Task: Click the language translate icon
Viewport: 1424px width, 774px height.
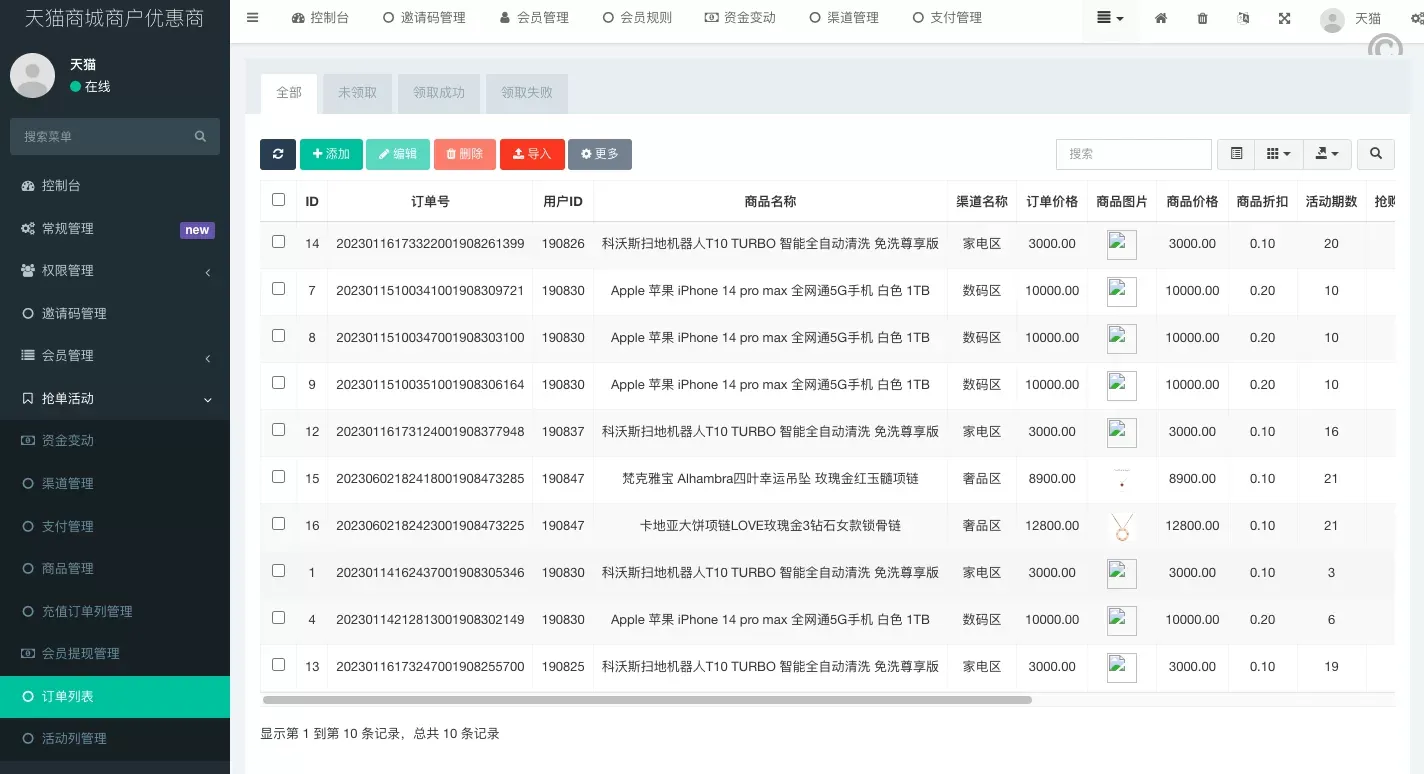Action: click(x=1243, y=18)
